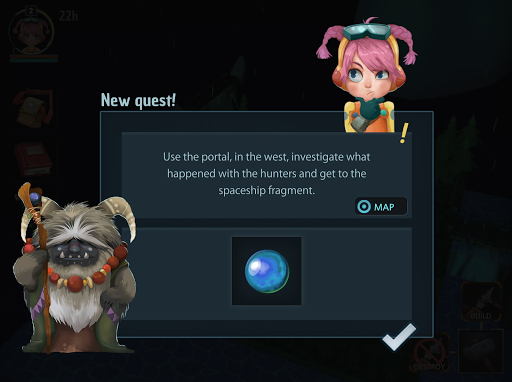Click the New quest! title
Screen dimensions: 512x382
[138, 100]
